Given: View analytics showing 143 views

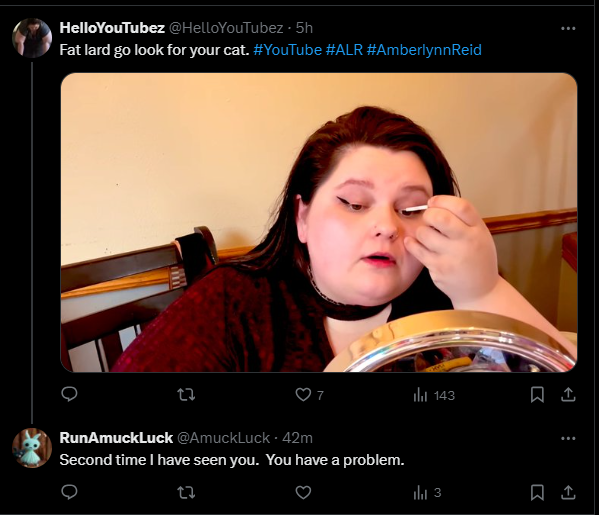Looking at the screenshot, I should [x=434, y=395].
